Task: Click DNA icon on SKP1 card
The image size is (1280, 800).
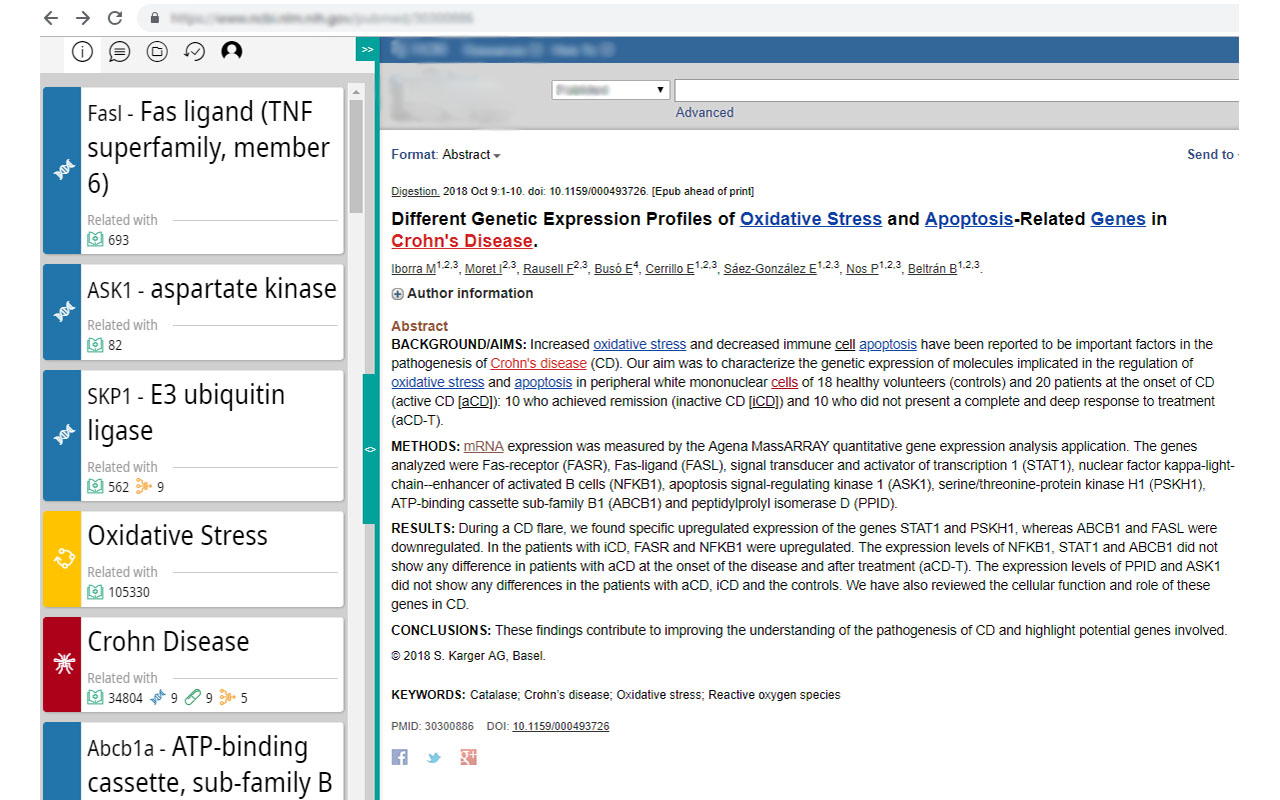Action: 63,436
